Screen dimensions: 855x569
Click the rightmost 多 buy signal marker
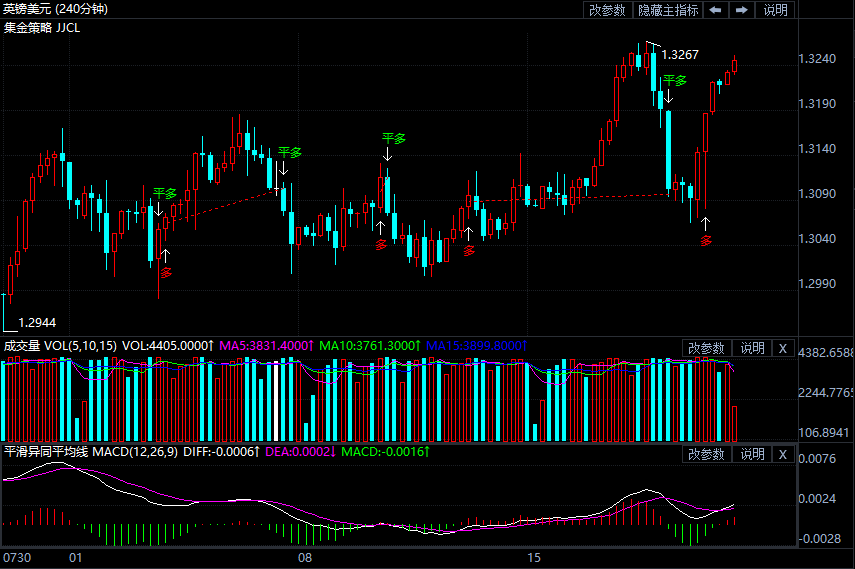[x=706, y=239]
